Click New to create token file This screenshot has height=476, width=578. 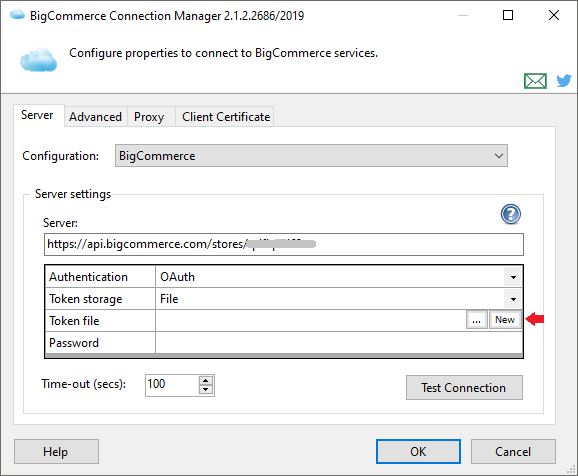[x=505, y=320]
